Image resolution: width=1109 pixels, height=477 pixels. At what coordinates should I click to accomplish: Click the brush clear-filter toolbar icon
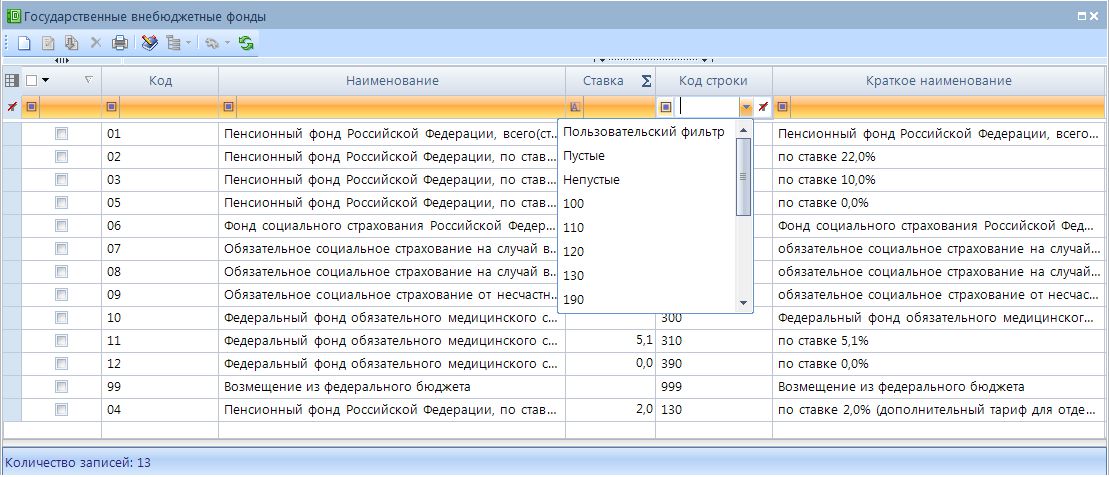pyautogui.click(x=150, y=43)
